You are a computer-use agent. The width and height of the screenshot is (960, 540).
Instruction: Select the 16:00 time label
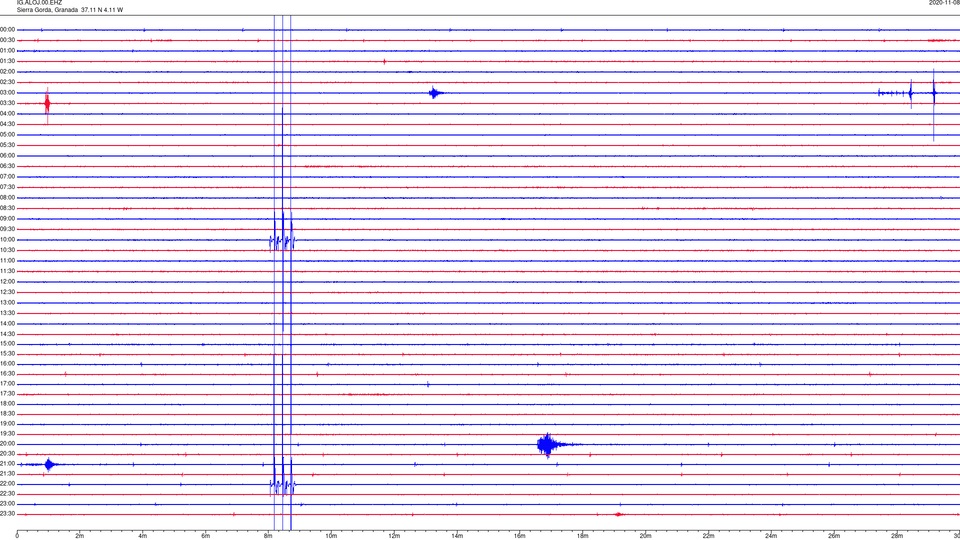tap(7, 364)
